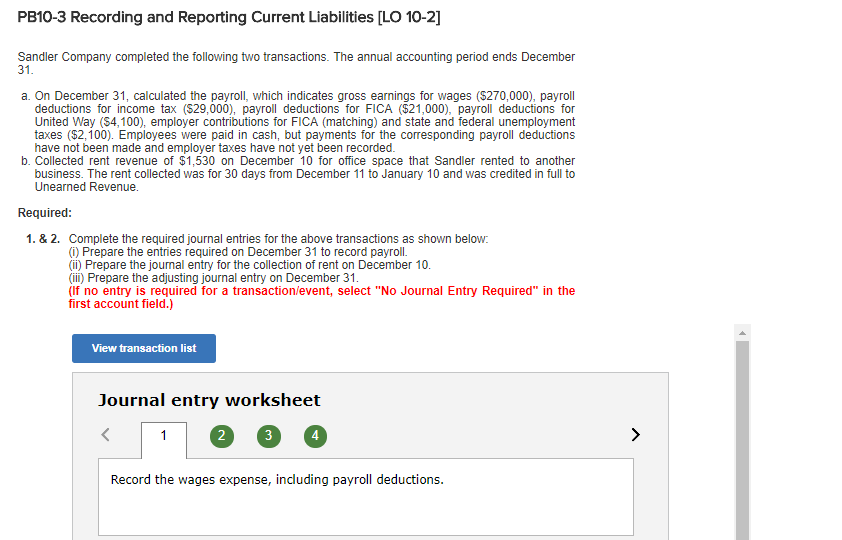Viewport: 842px width, 540px height.
Task: Click the Journal entry worksheet heading
Action: click(x=209, y=400)
